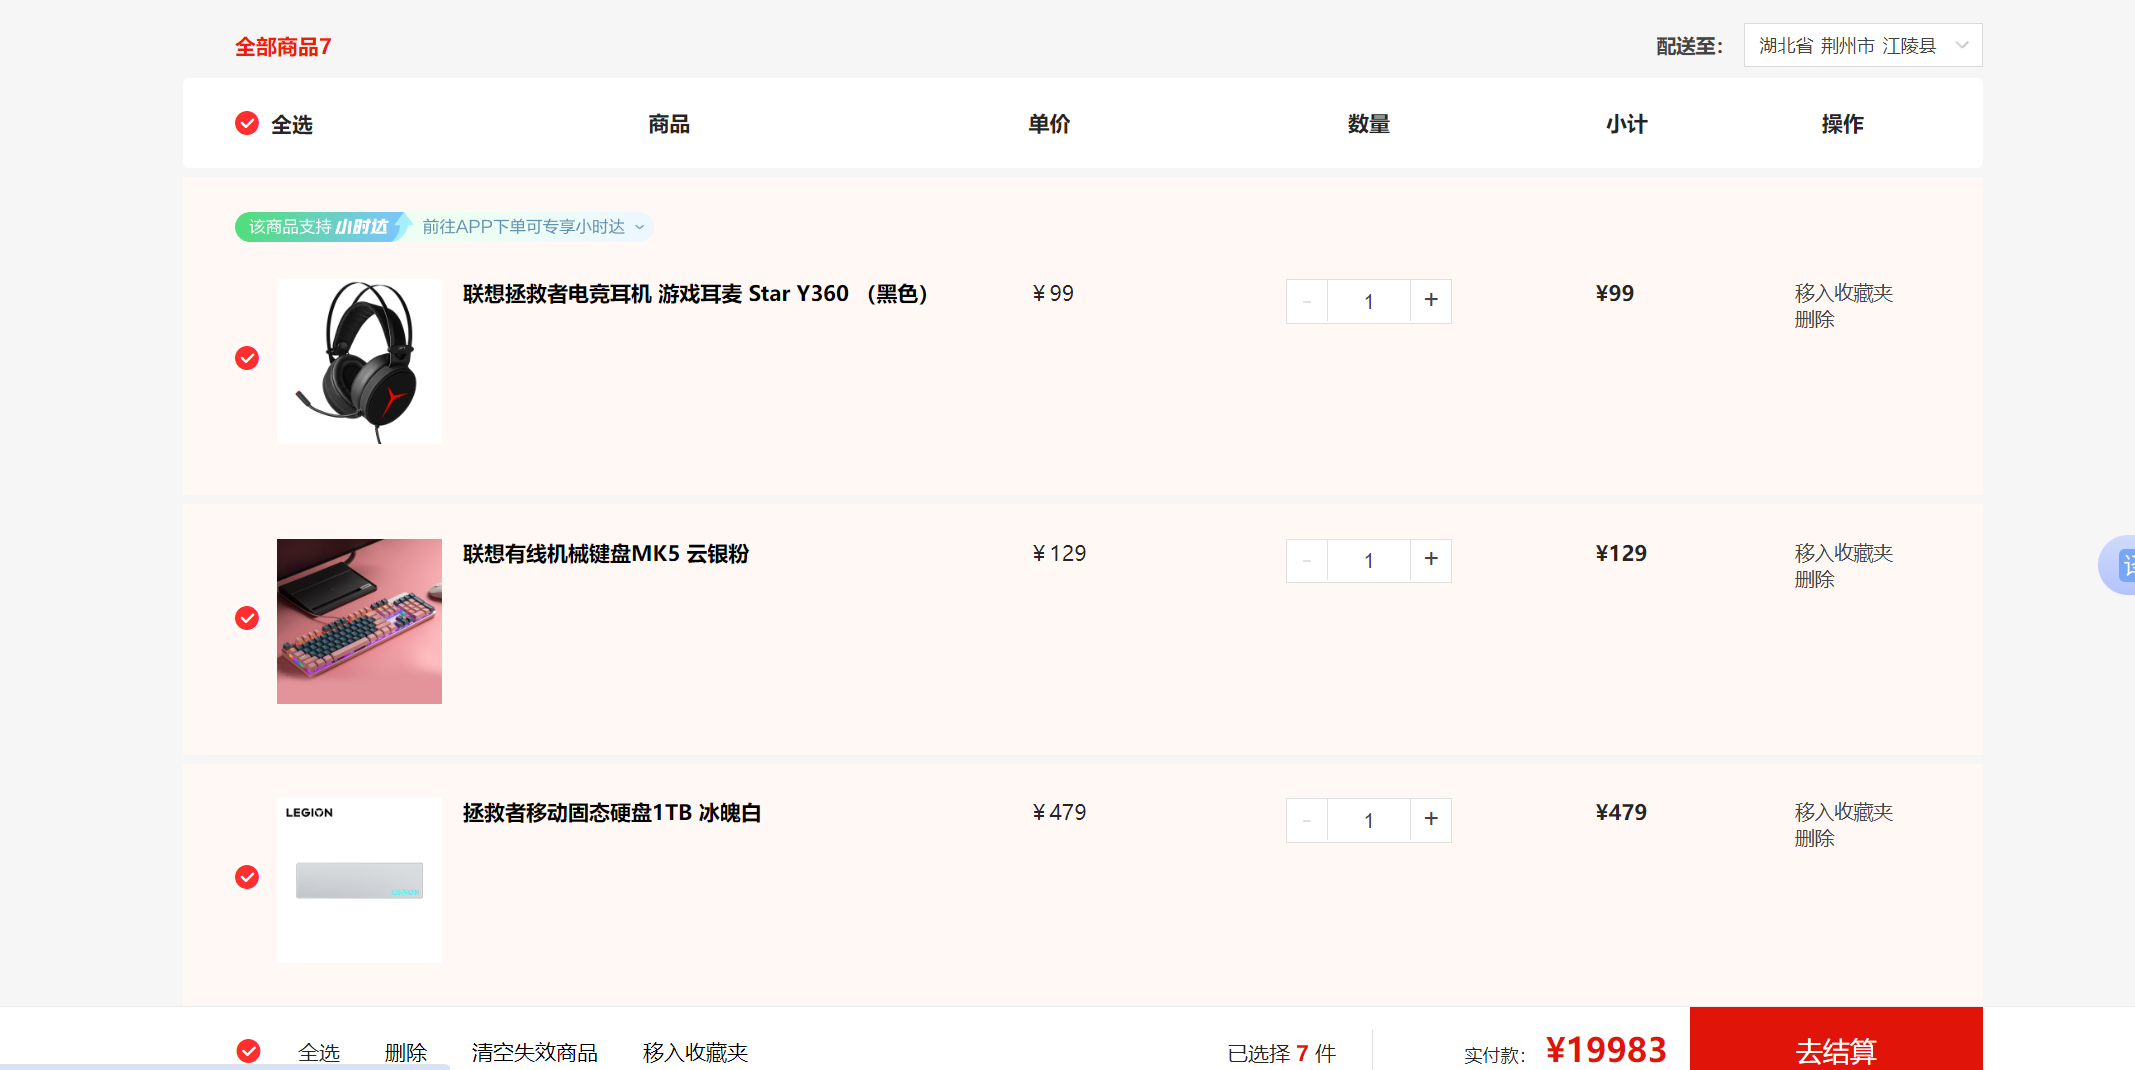Screen dimensions: 2135x1070
Task: Click the red 去结算 checkout button
Action: [1836, 1040]
